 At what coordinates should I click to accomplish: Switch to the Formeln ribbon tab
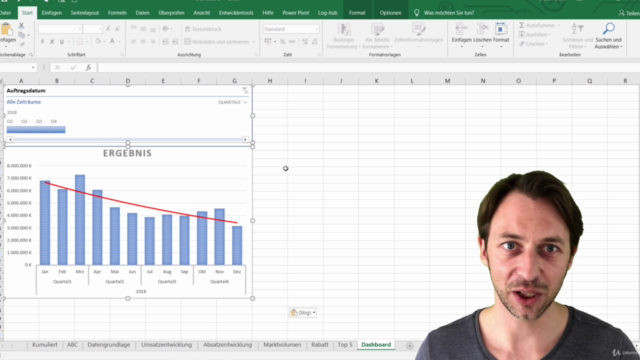click(x=117, y=13)
